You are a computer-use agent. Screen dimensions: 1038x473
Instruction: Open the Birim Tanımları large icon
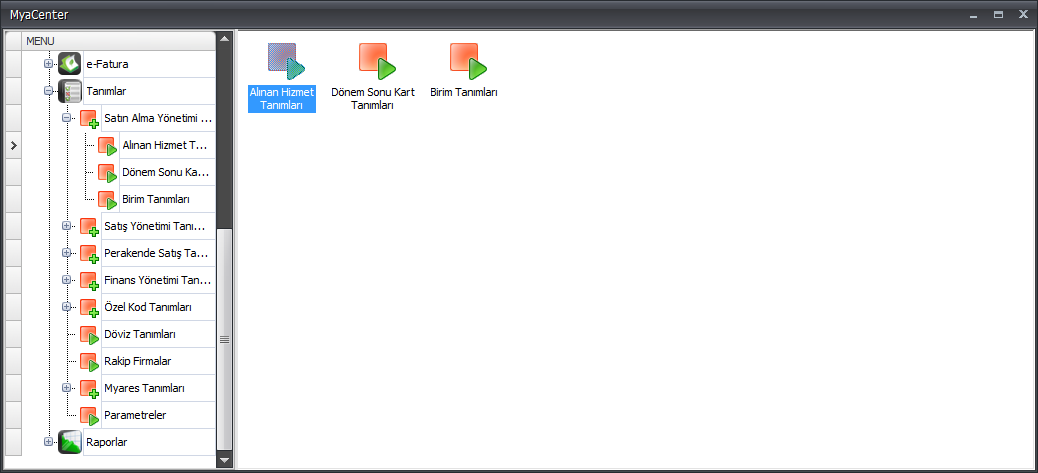click(x=468, y=62)
